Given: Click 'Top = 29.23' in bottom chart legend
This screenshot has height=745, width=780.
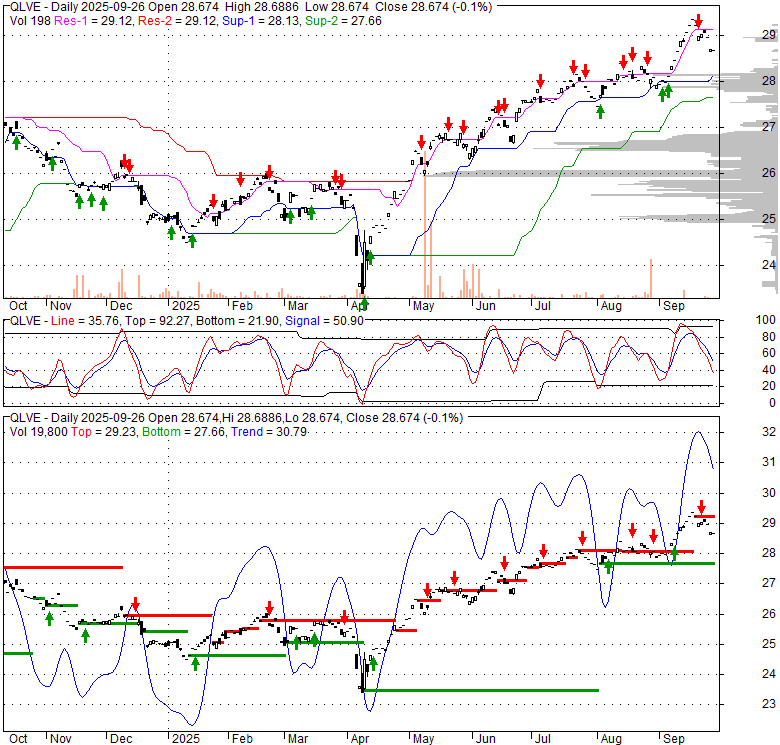Looking at the screenshot, I should (x=103, y=432).
